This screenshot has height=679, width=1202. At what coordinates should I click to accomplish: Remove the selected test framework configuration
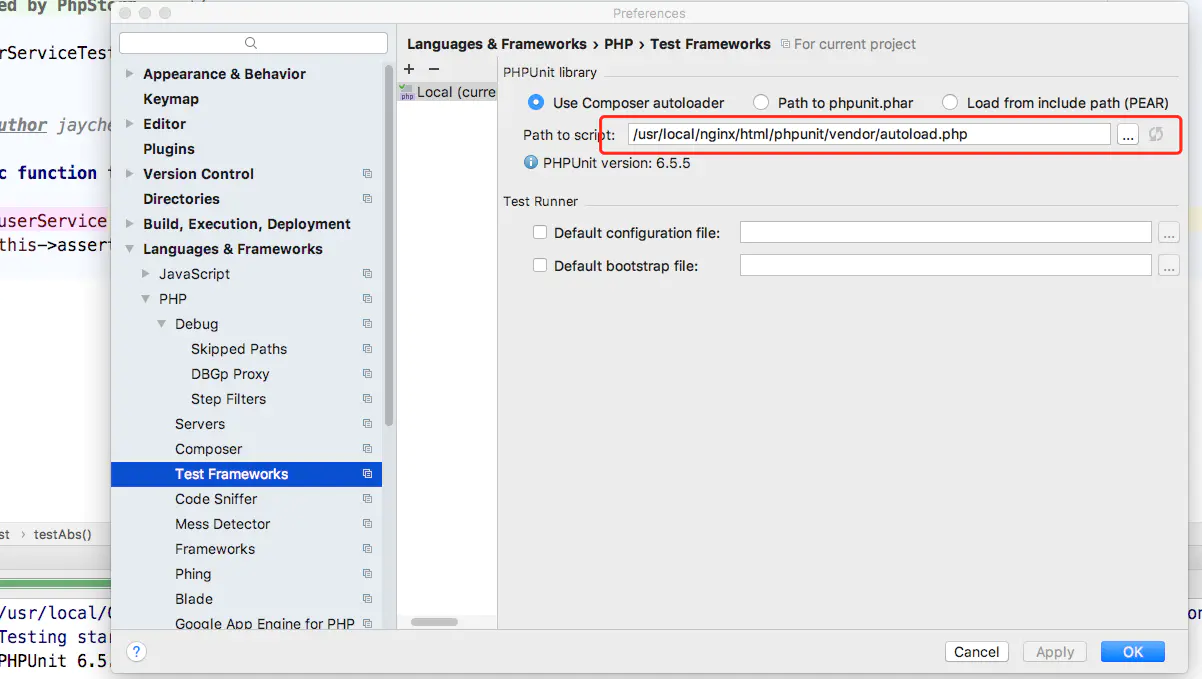coord(433,69)
